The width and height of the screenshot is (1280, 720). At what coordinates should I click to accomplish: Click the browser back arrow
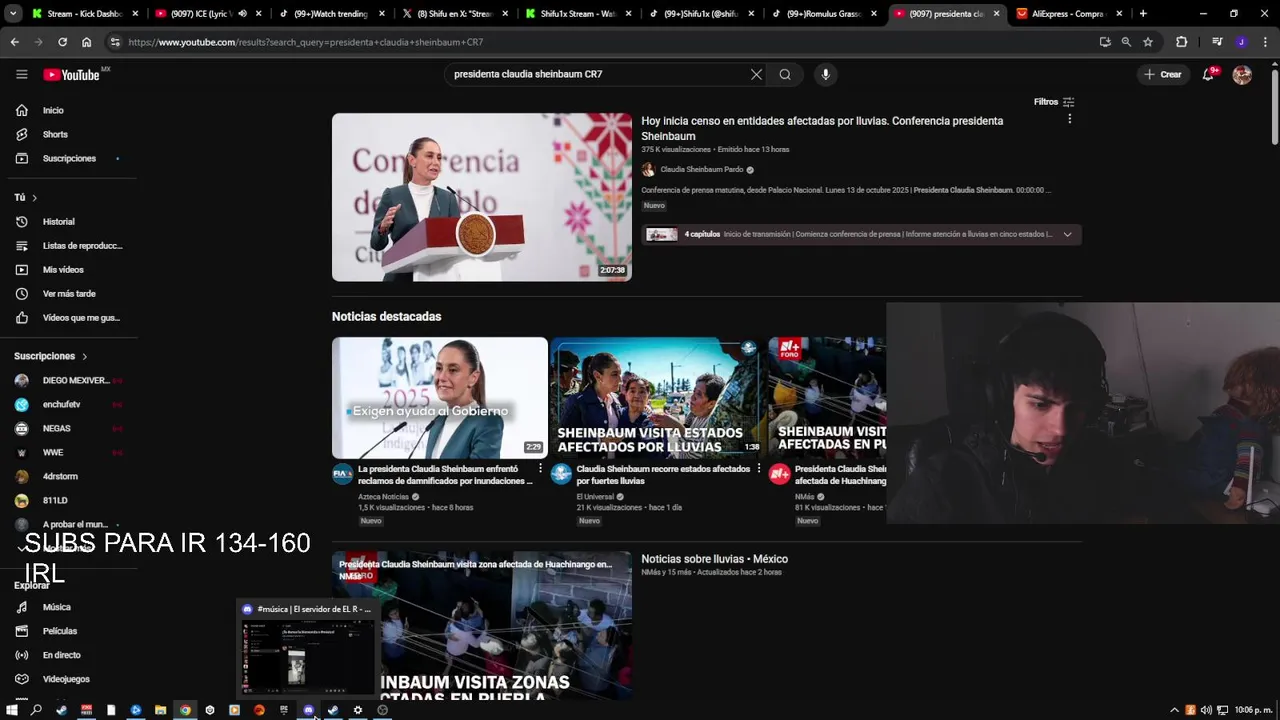click(14, 42)
